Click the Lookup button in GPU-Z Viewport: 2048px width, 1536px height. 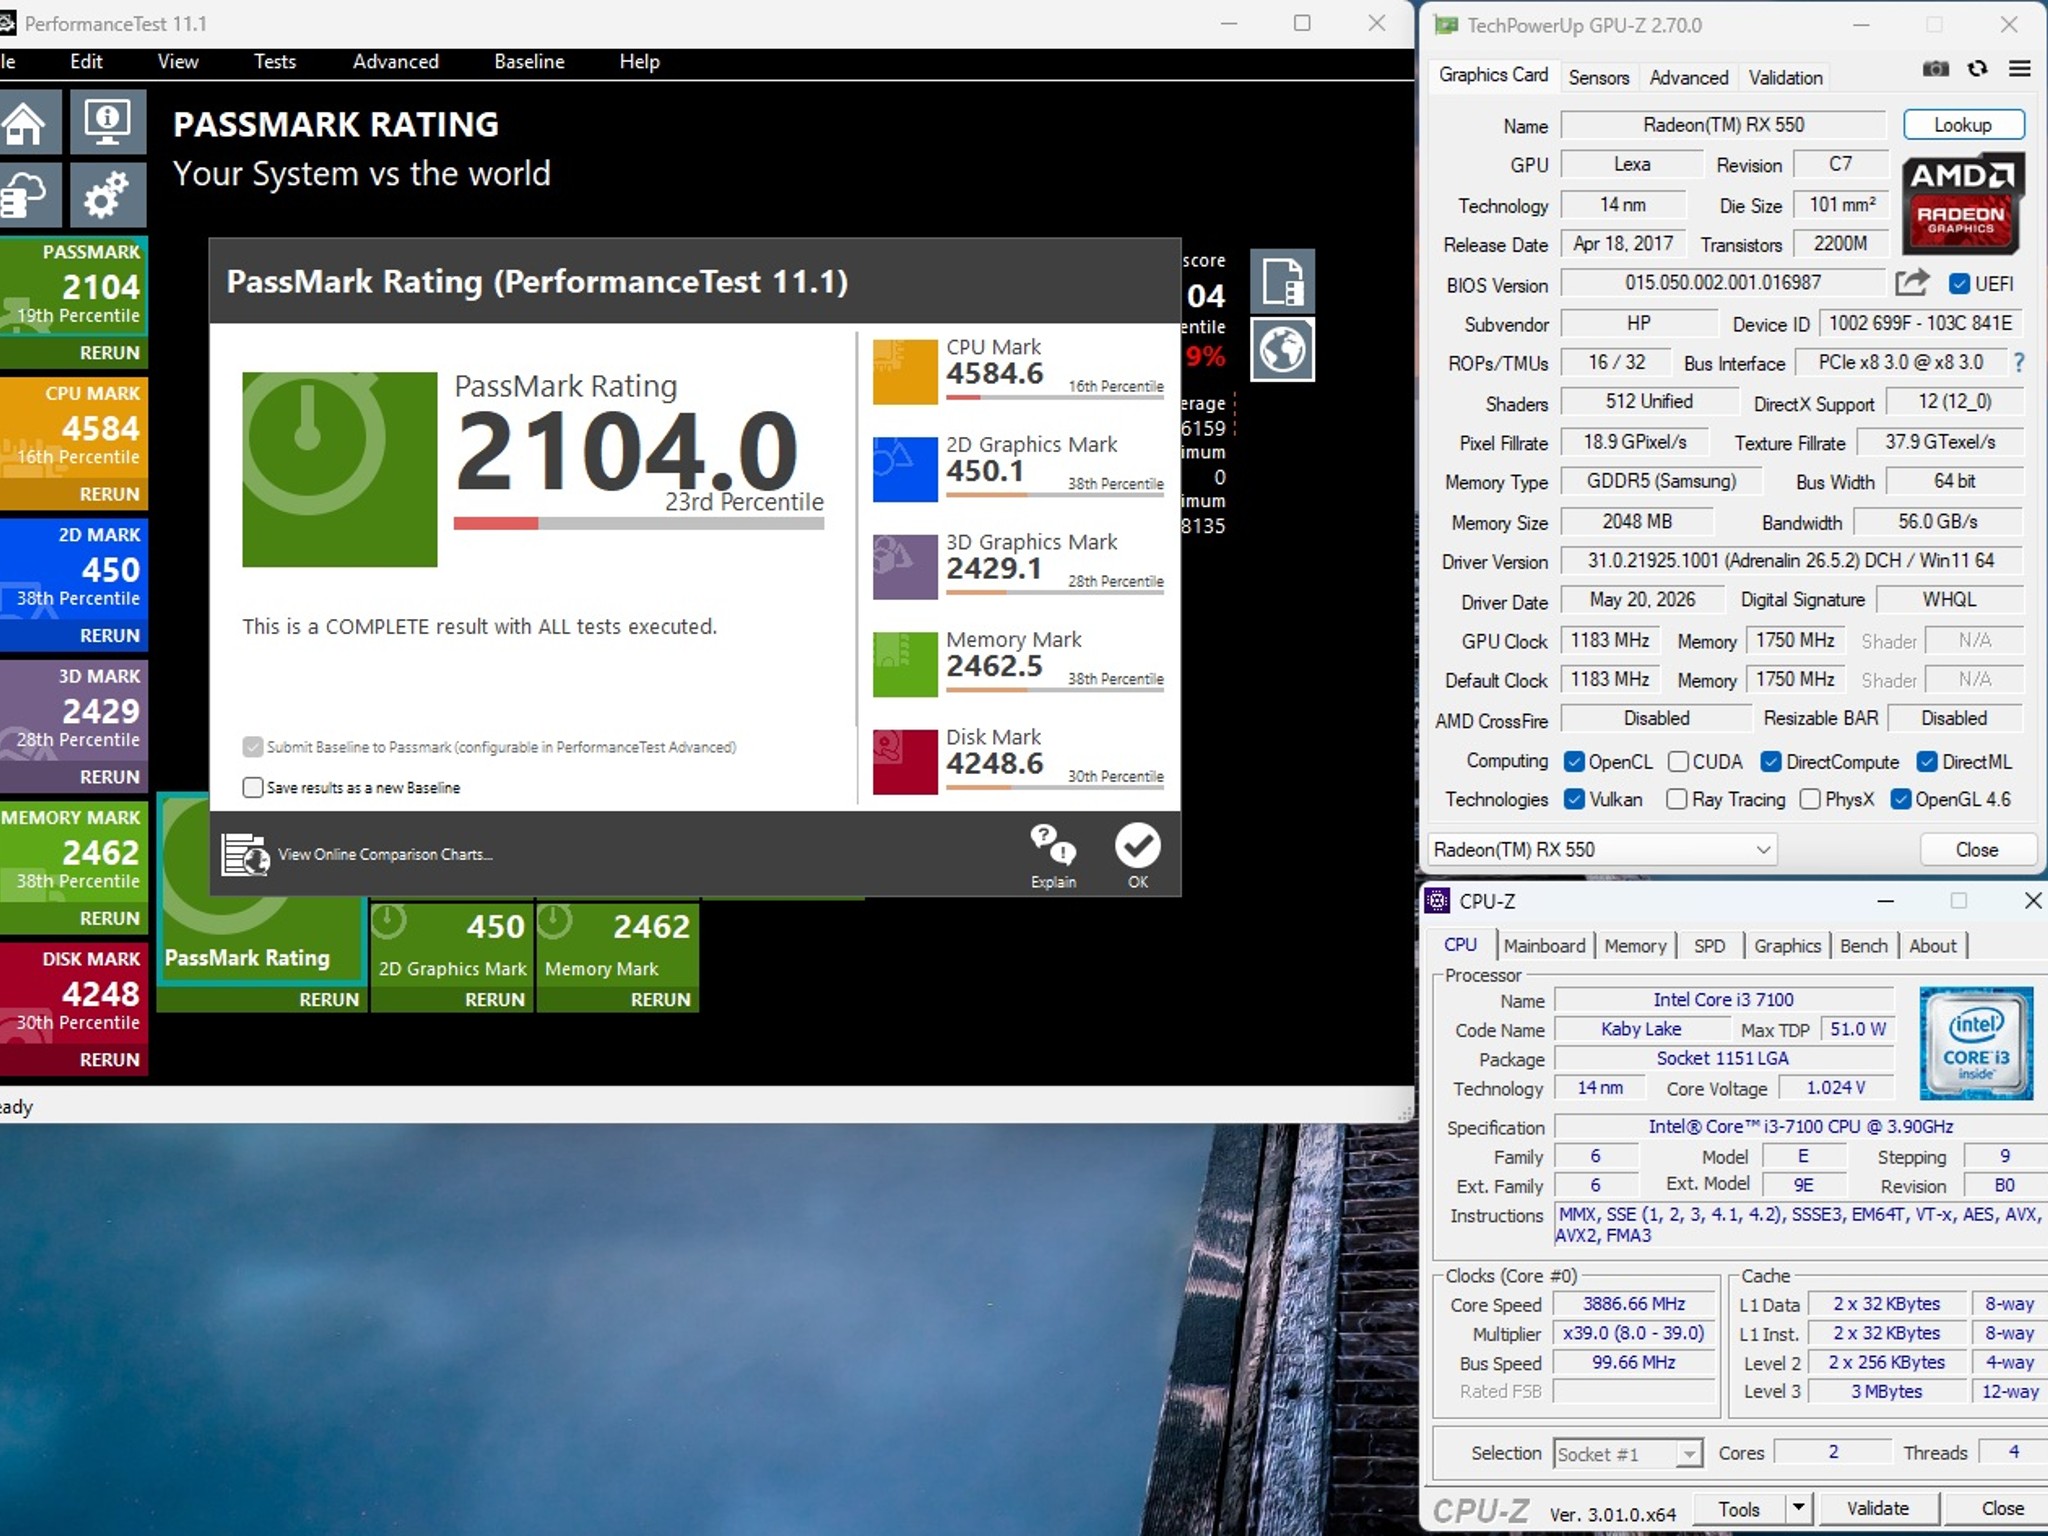click(1962, 125)
